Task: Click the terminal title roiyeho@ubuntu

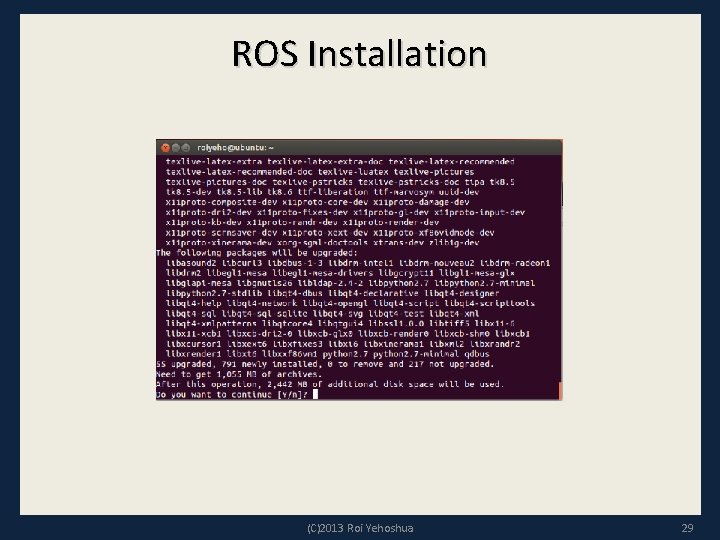Action: coord(235,148)
